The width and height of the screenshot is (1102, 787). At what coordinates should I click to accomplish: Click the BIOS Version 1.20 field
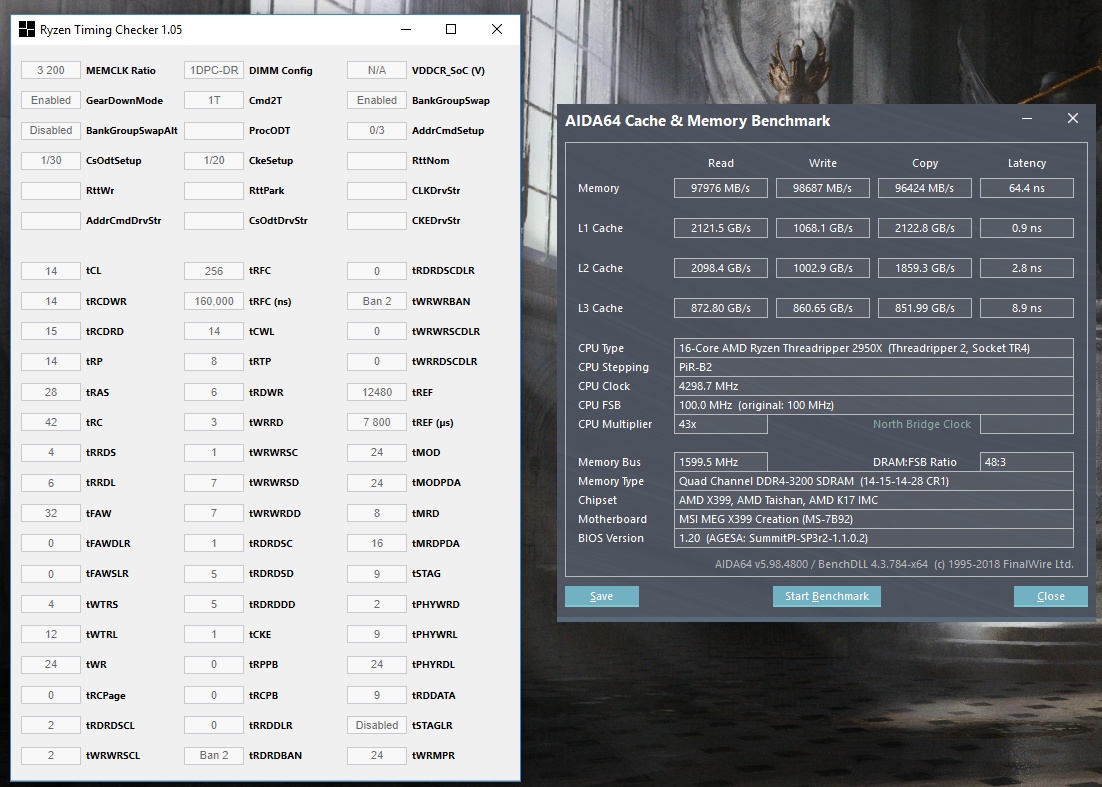click(x=874, y=538)
